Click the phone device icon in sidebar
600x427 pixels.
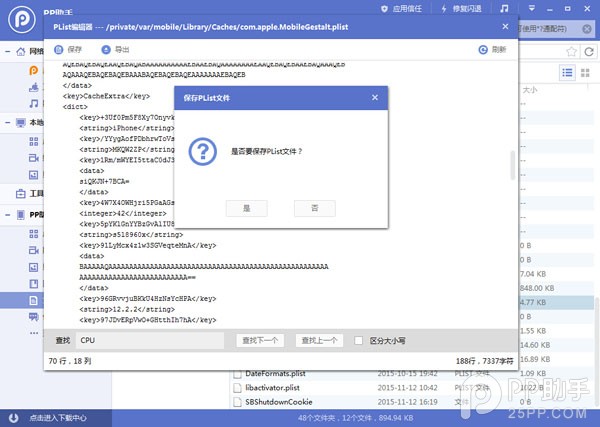21,215
